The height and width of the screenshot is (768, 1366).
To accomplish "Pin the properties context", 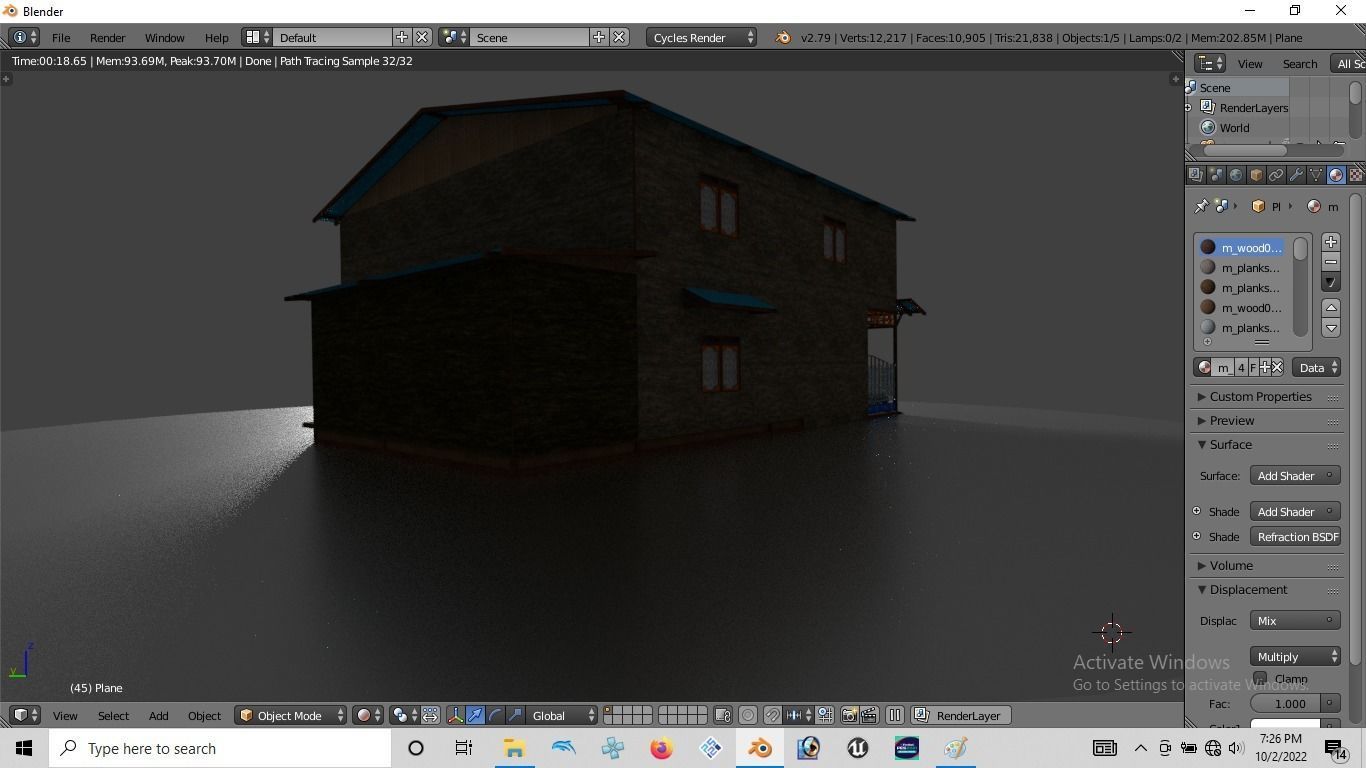I will [1201, 206].
